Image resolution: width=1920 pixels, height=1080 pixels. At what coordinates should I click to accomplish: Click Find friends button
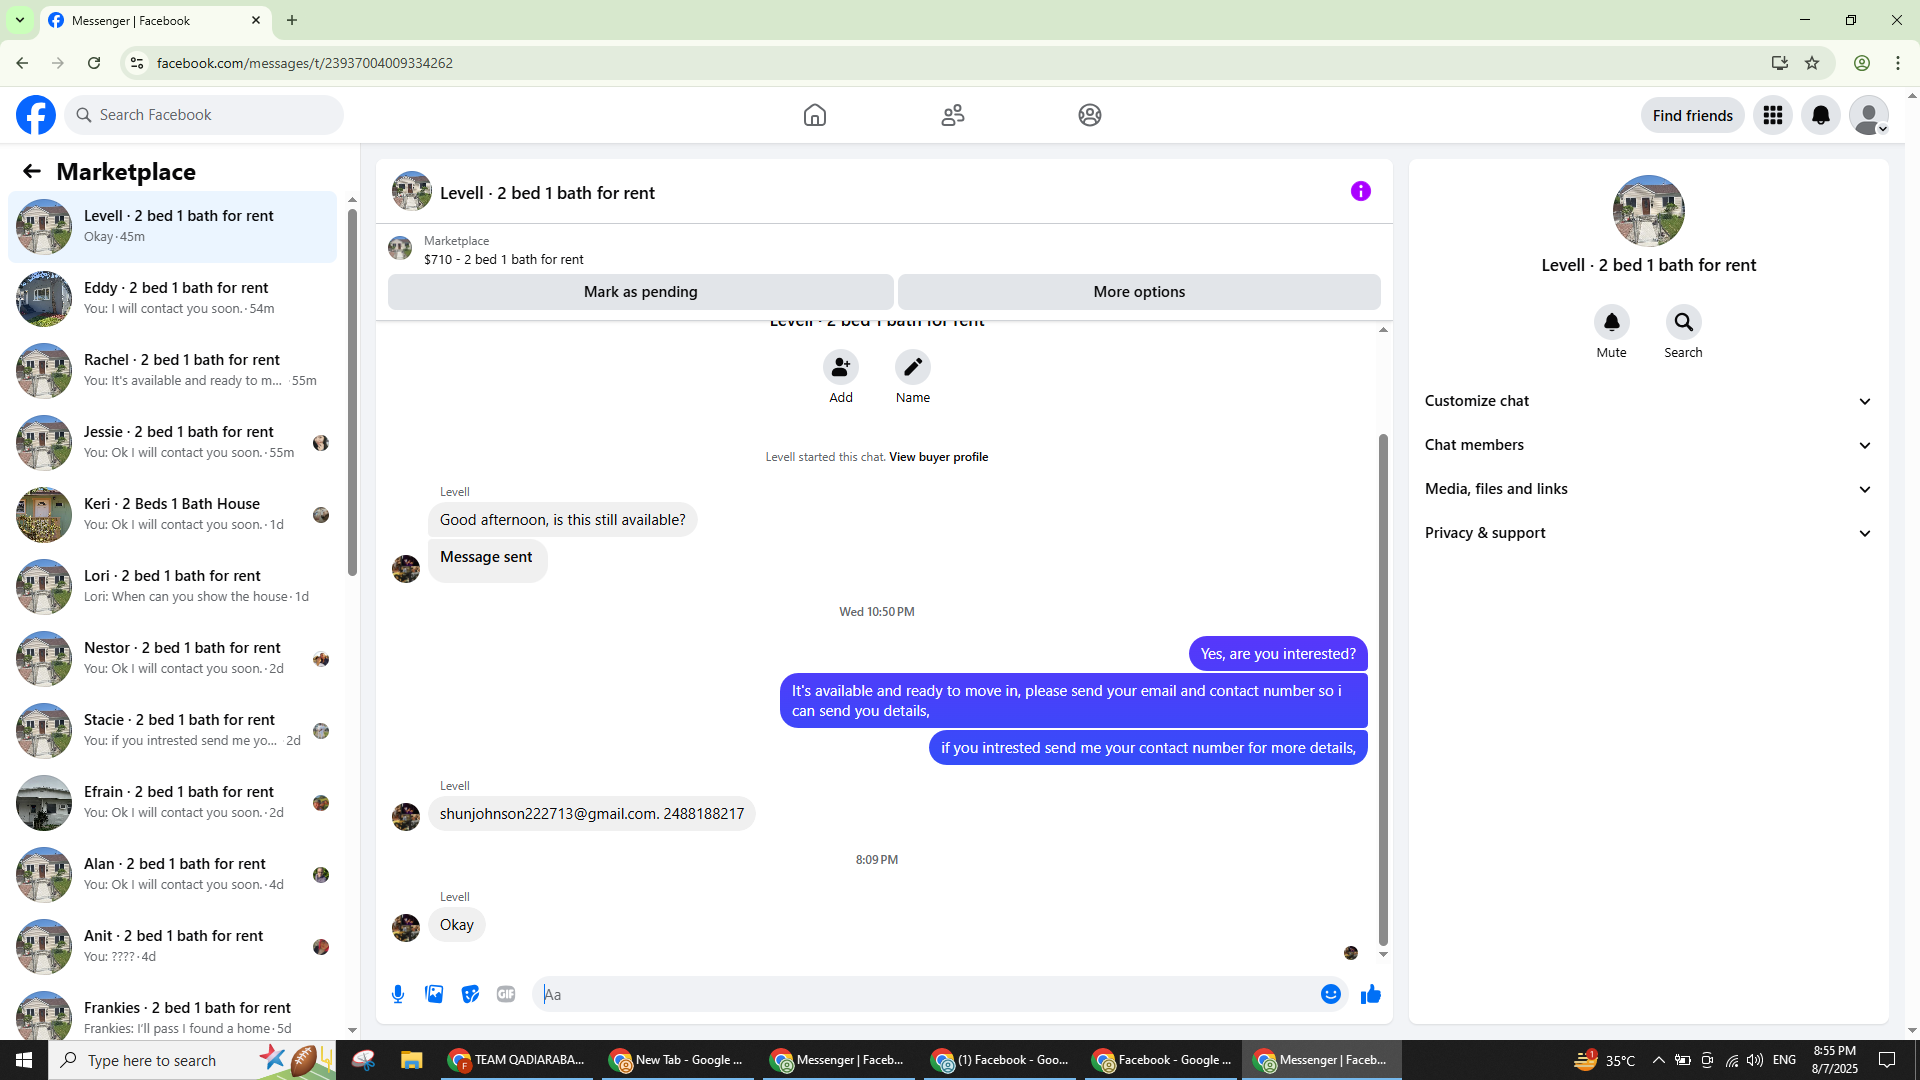point(1693,115)
